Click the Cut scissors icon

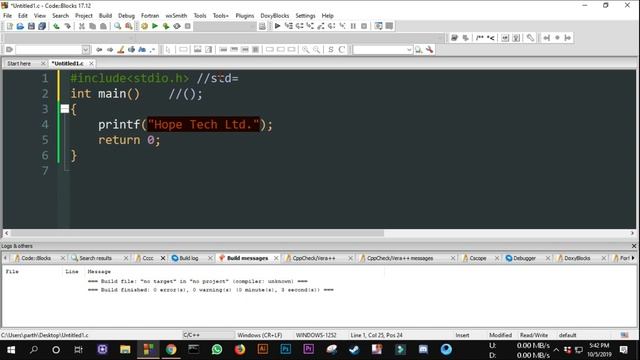click(82, 26)
